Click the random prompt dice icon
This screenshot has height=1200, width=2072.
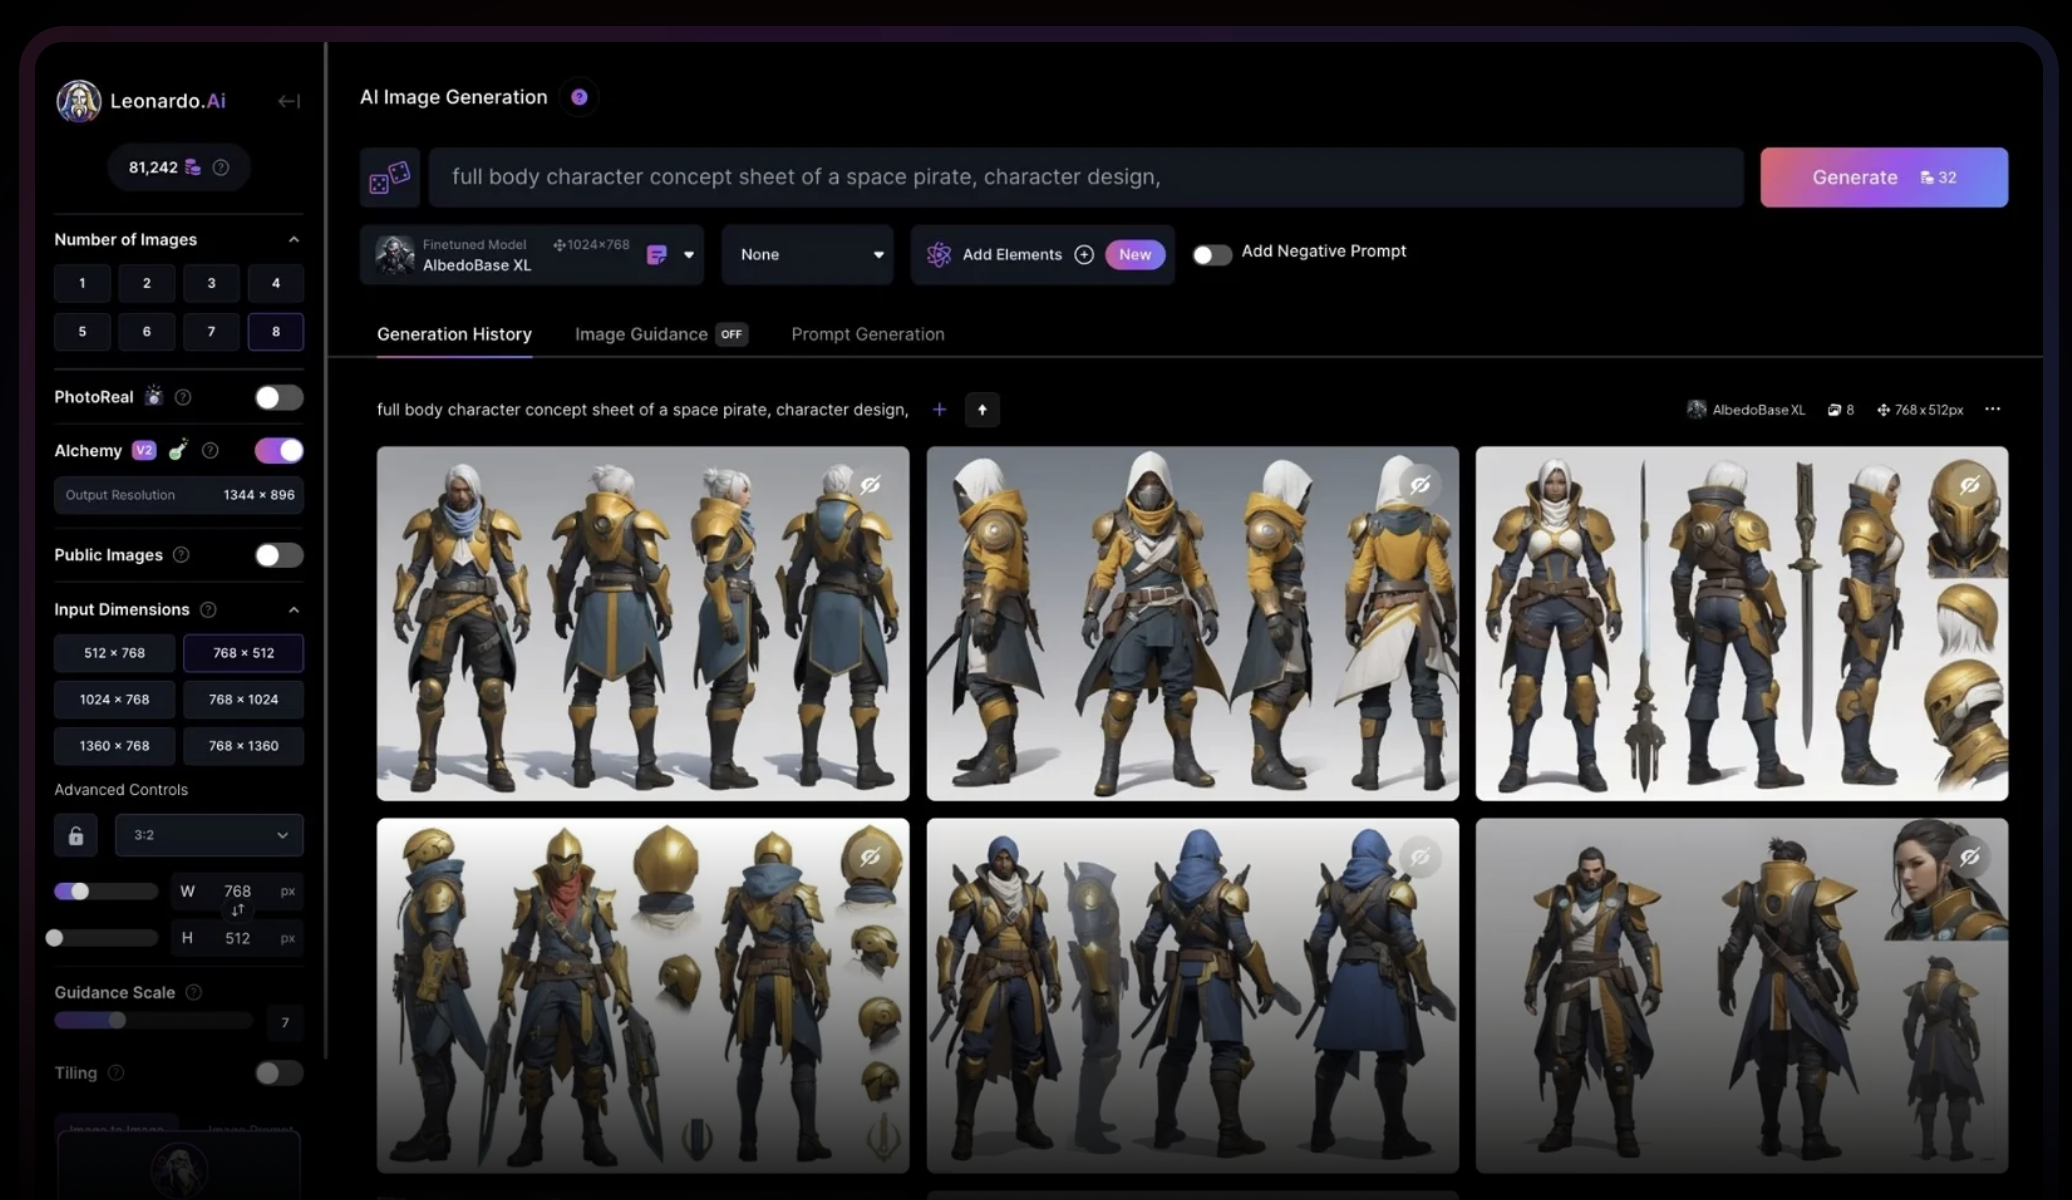tap(389, 178)
